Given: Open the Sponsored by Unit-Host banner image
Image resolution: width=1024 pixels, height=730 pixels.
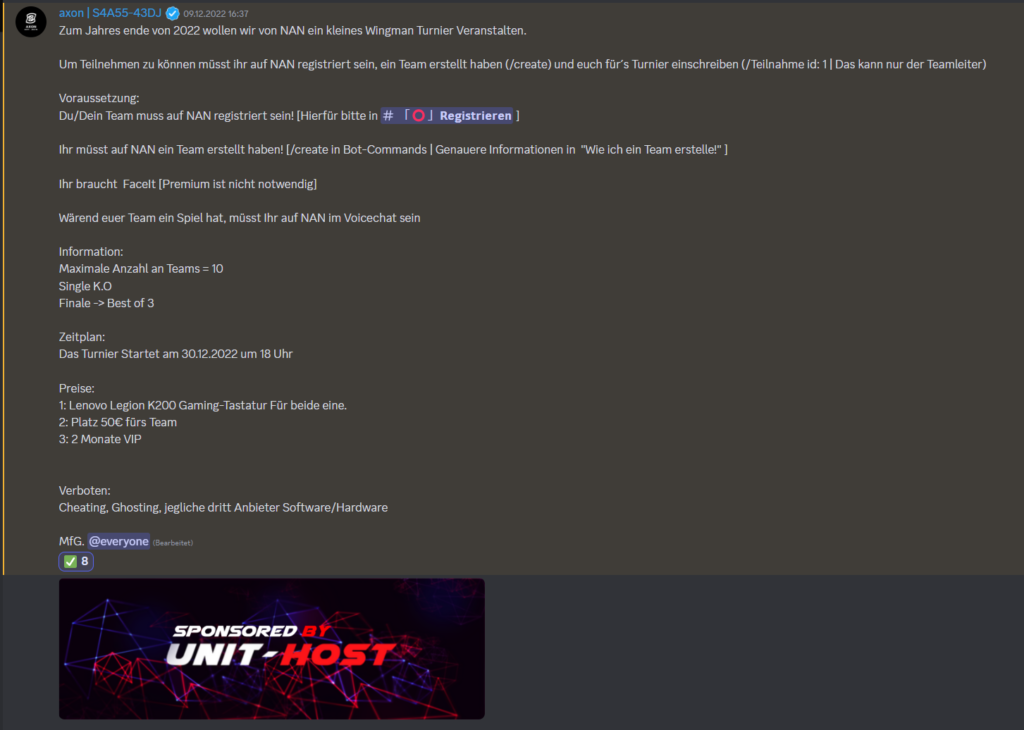Looking at the screenshot, I should click(x=272, y=648).
